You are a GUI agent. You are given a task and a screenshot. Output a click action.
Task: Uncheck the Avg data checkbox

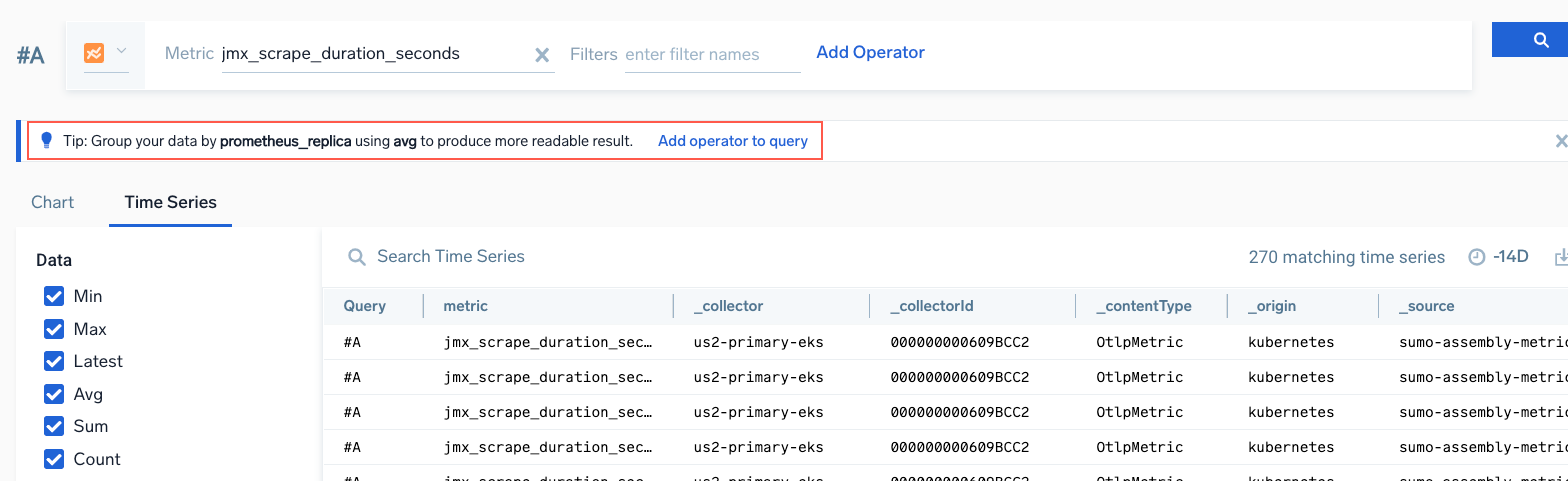[54, 394]
